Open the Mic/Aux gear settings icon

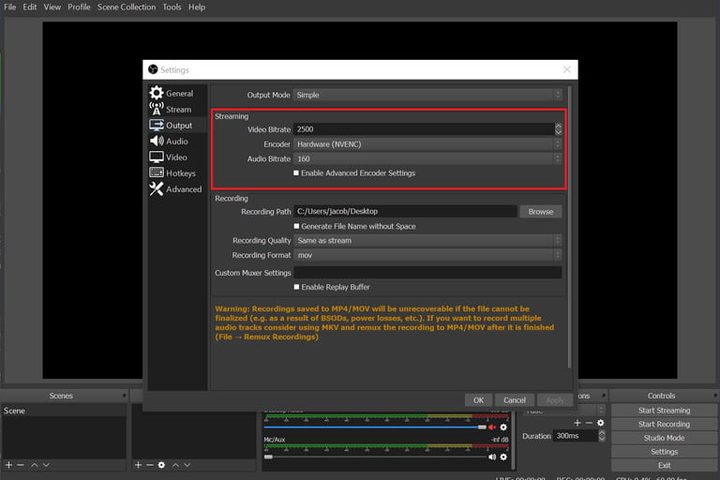pyautogui.click(x=503, y=457)
